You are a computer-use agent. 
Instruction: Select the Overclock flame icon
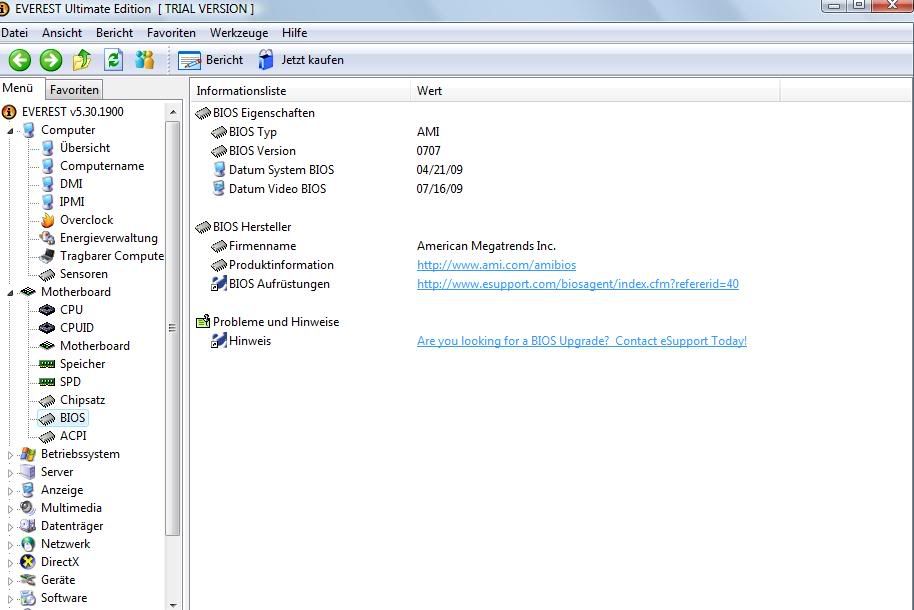coord(48,220)
